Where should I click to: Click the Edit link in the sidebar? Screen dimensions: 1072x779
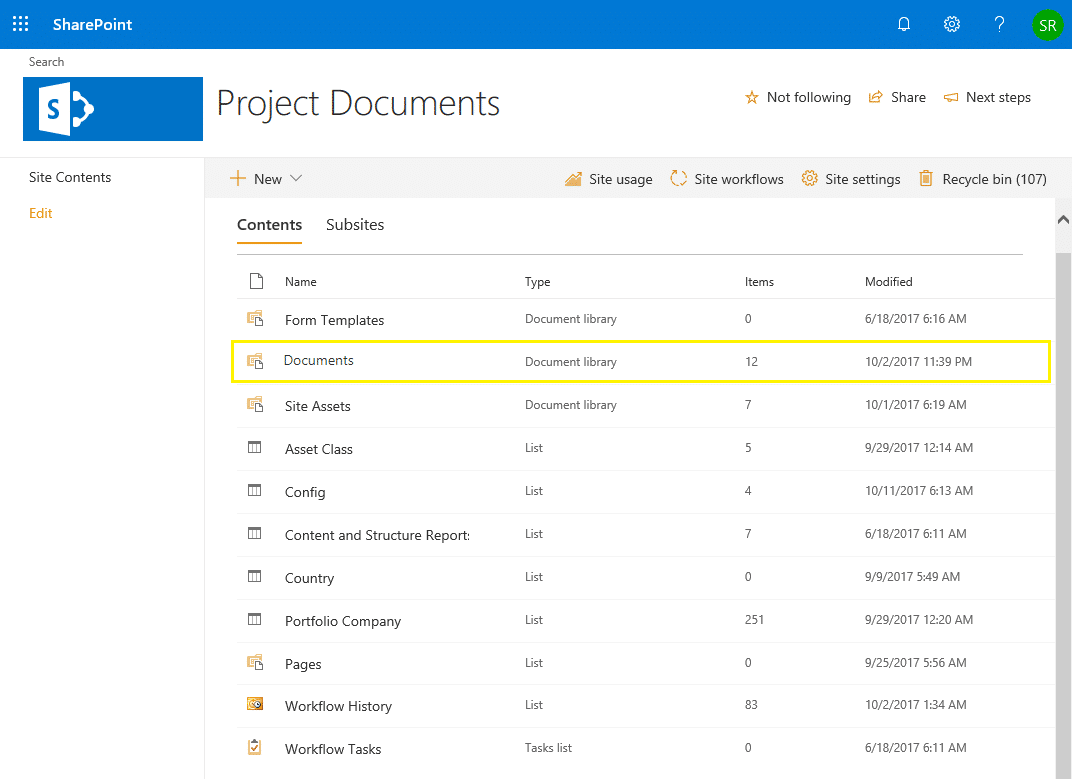tap(40, 213)
